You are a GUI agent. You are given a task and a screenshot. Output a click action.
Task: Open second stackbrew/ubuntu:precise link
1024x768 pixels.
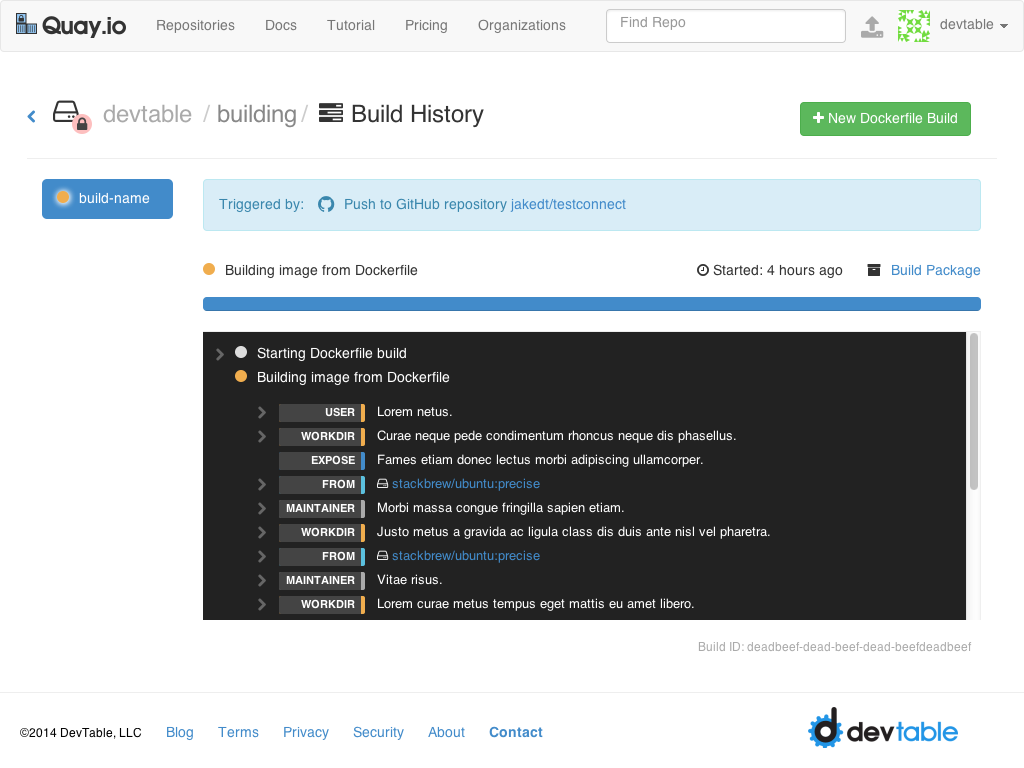[x=466, y=556]
